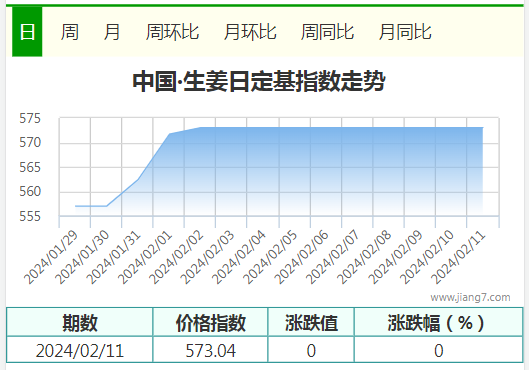Click the 2024/01/29 x-axis date label

coord(51,258)
